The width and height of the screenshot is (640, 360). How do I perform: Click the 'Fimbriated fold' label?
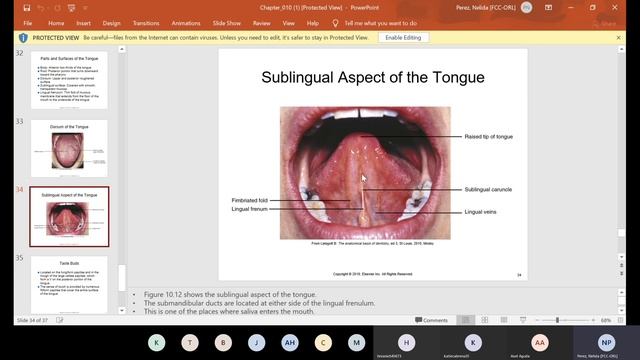click(x=249, y=200)
